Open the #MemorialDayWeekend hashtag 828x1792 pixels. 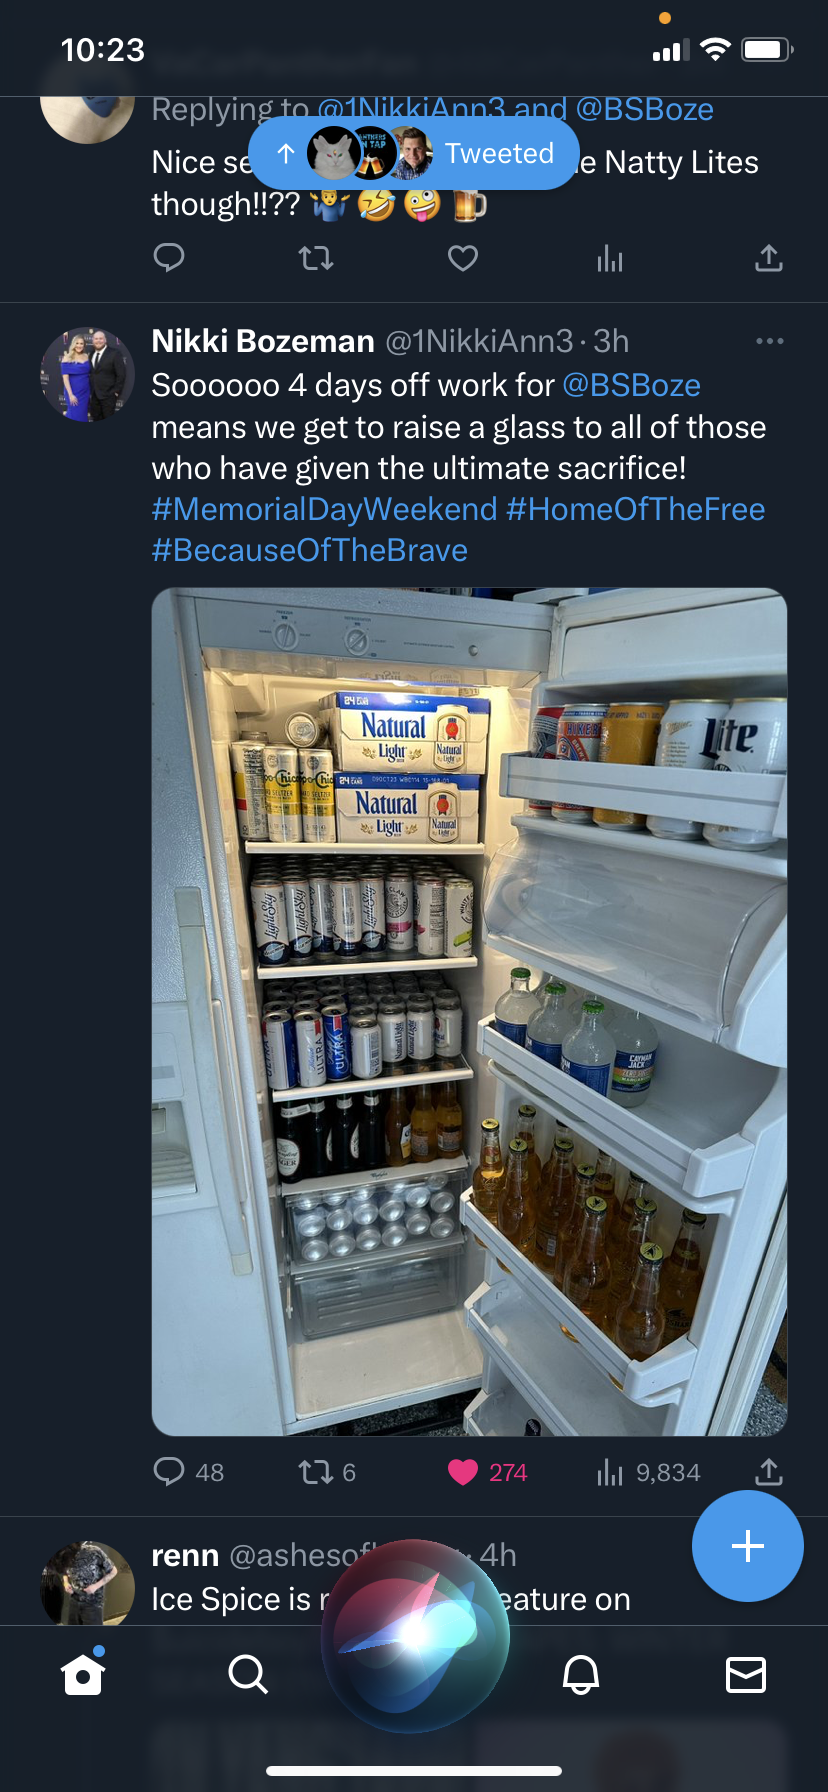coord(324,509)
